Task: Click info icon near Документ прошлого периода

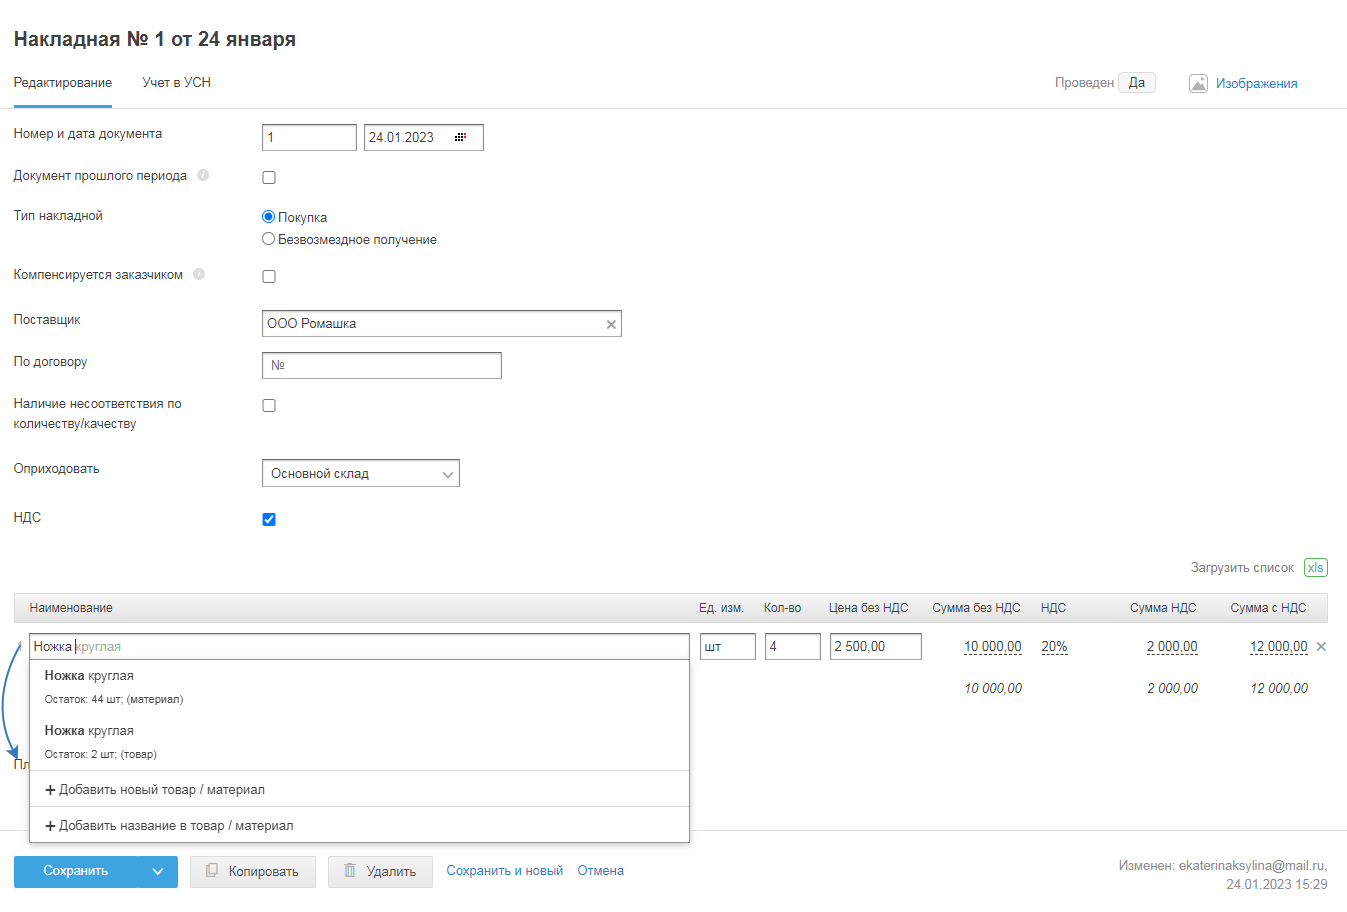Action: tap(203, 176)
